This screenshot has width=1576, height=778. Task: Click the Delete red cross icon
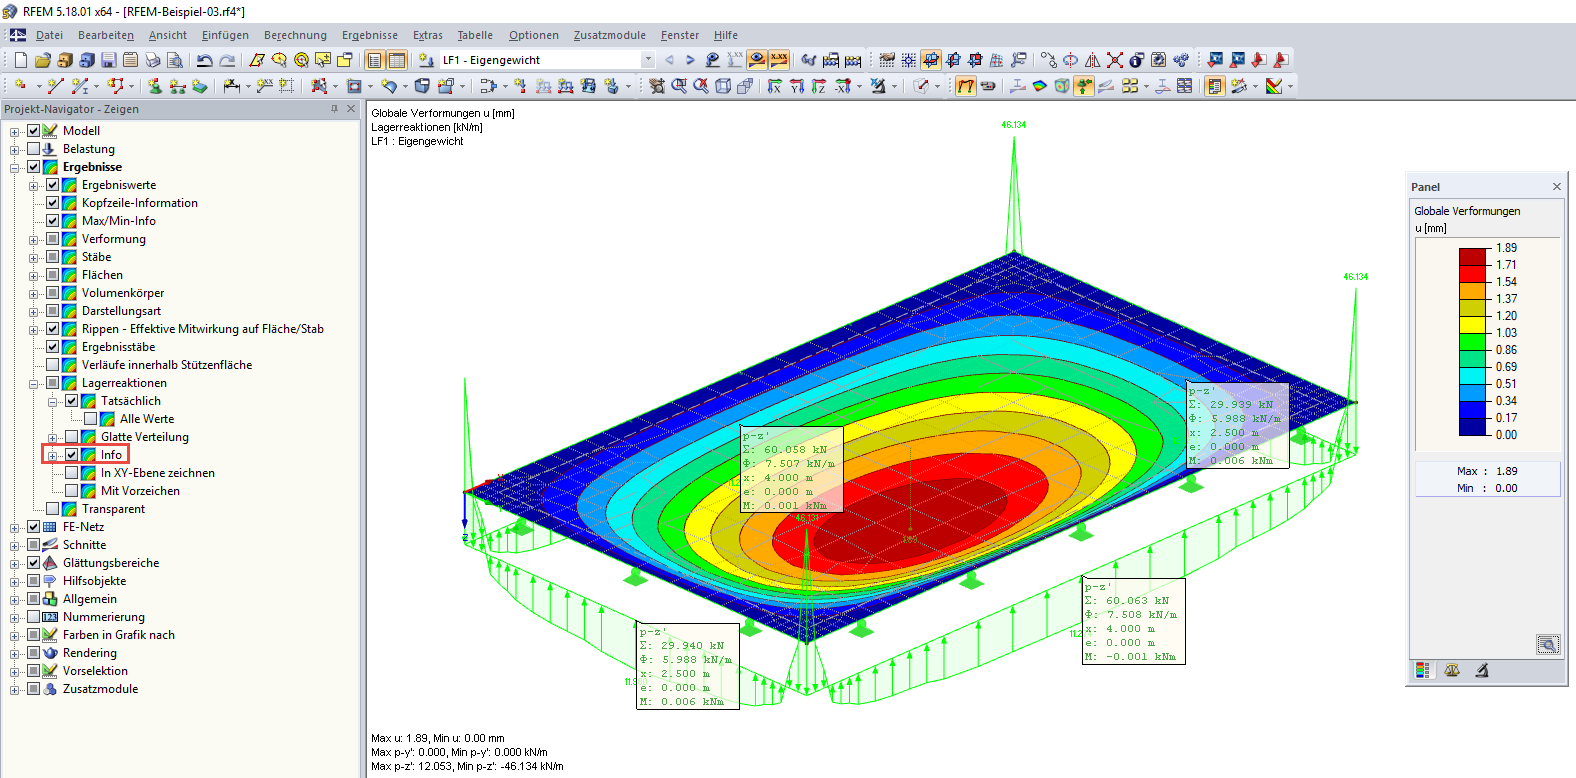[x=1114, y=60]
